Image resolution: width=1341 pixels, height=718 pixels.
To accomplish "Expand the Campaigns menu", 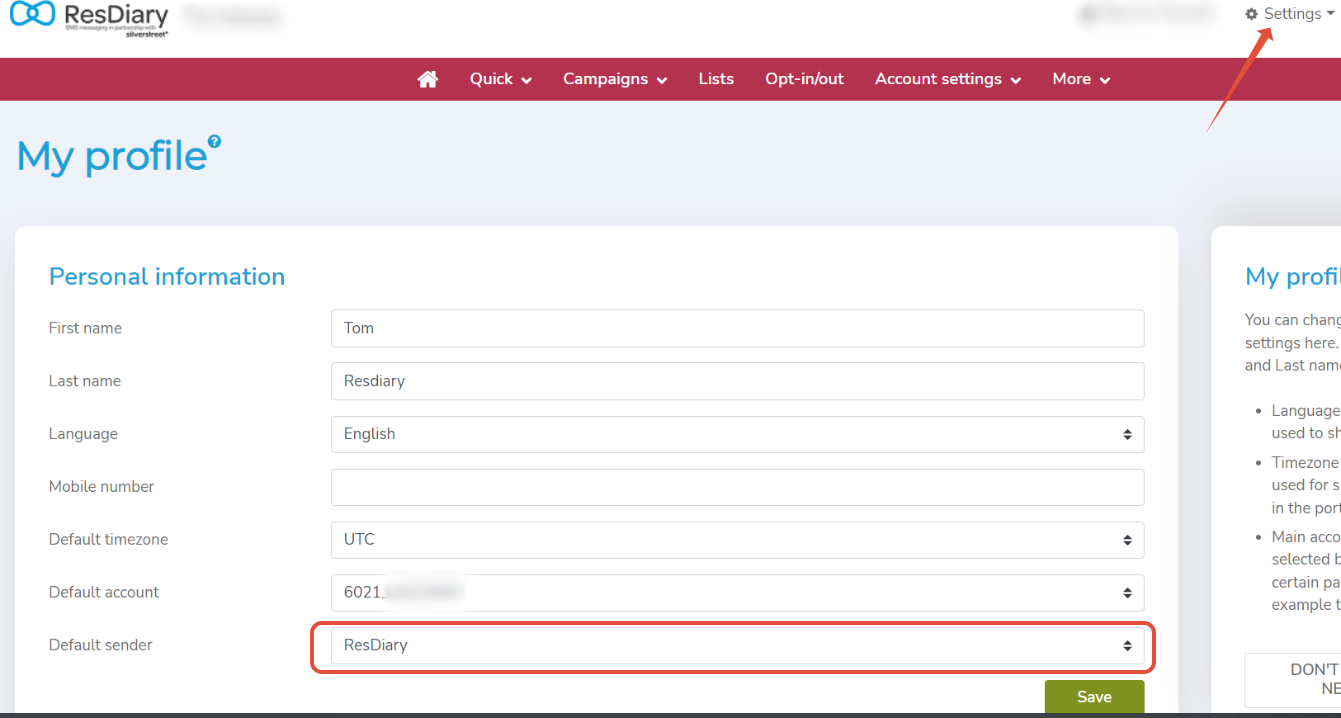I will tap(615, 79).
